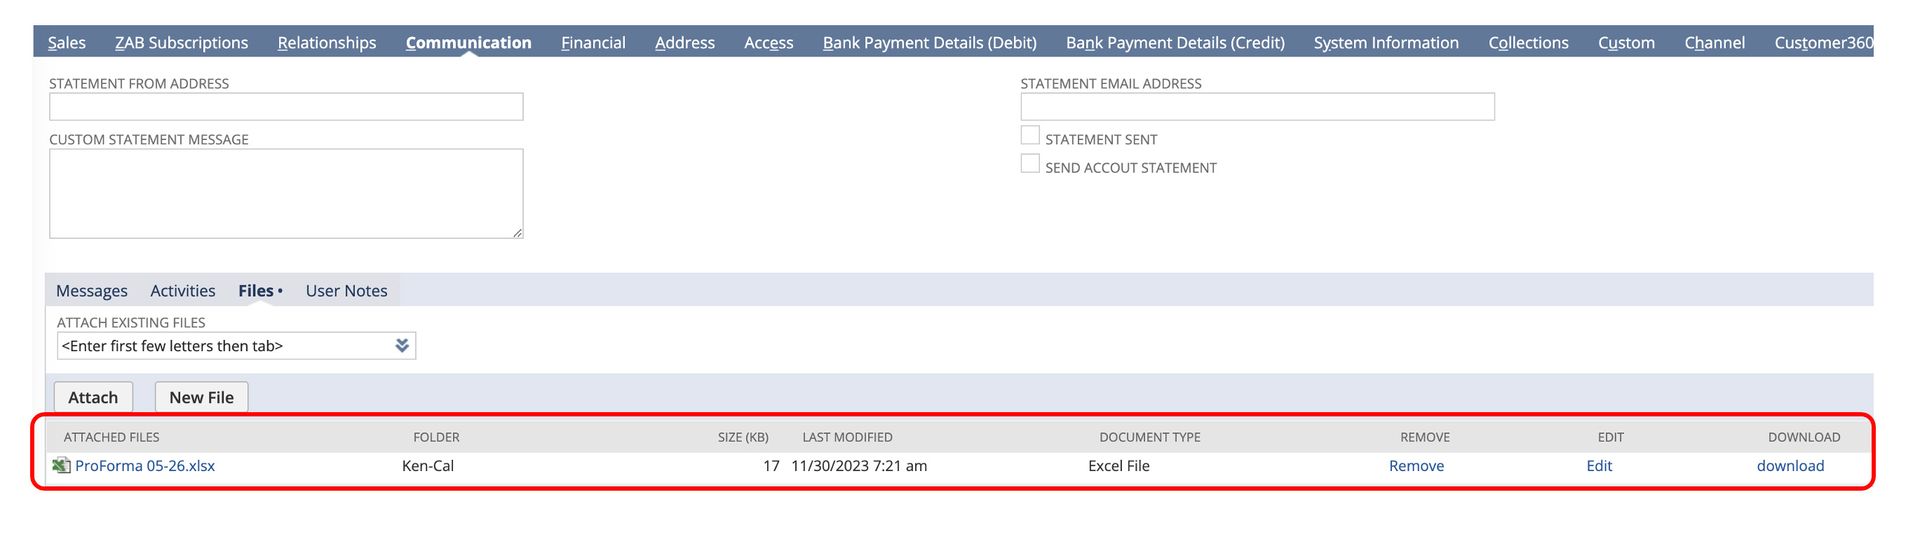Focus the Statement From Address field
1920x534 pixels.
click(286, 107)
